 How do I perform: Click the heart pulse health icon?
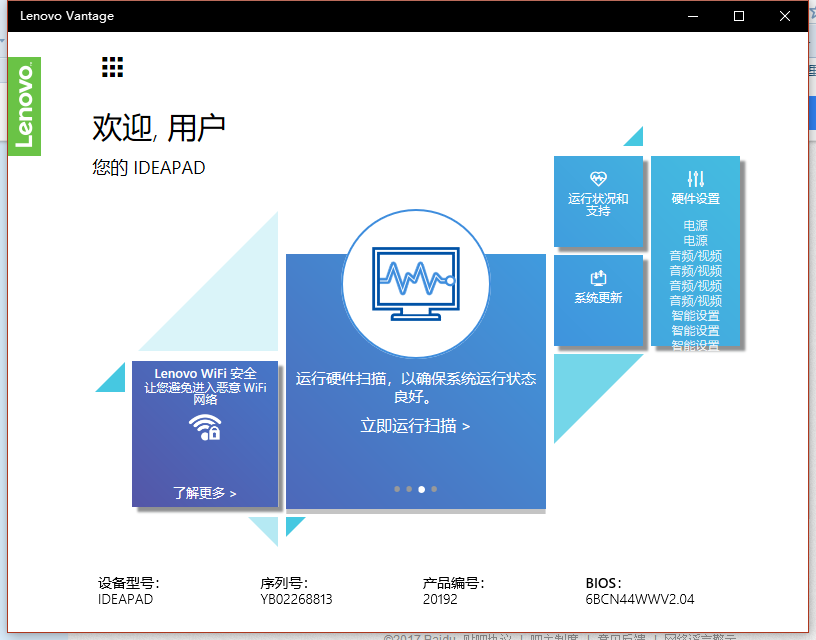(598, 178)
